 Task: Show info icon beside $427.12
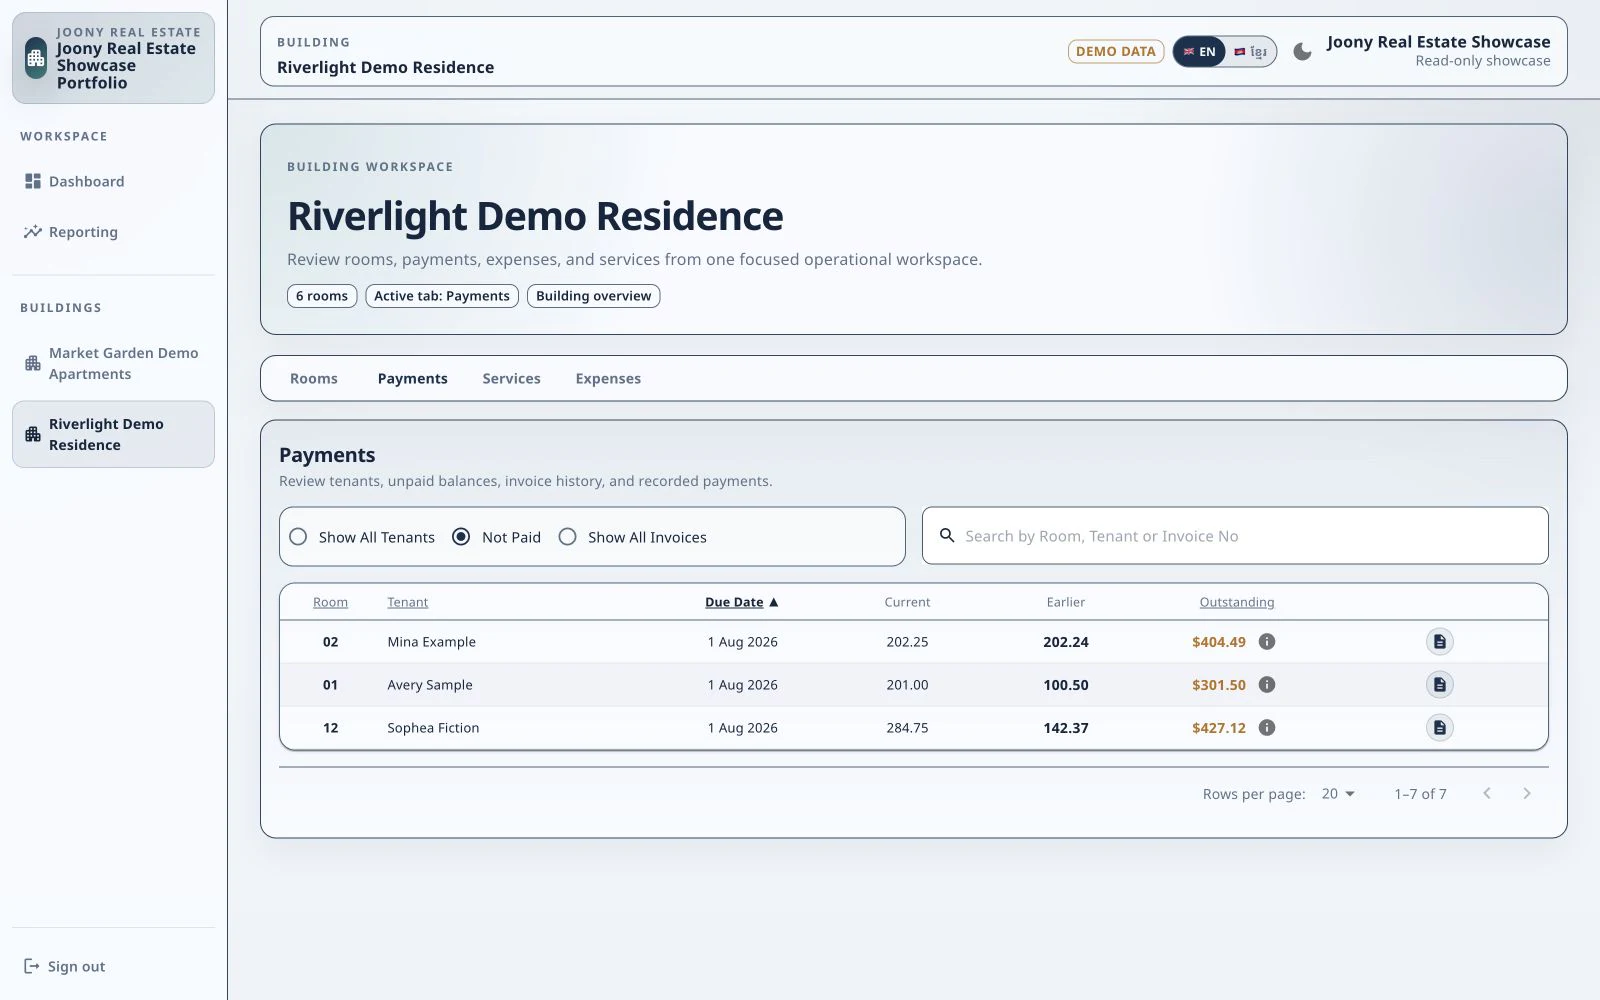(x=1267, y=728)
